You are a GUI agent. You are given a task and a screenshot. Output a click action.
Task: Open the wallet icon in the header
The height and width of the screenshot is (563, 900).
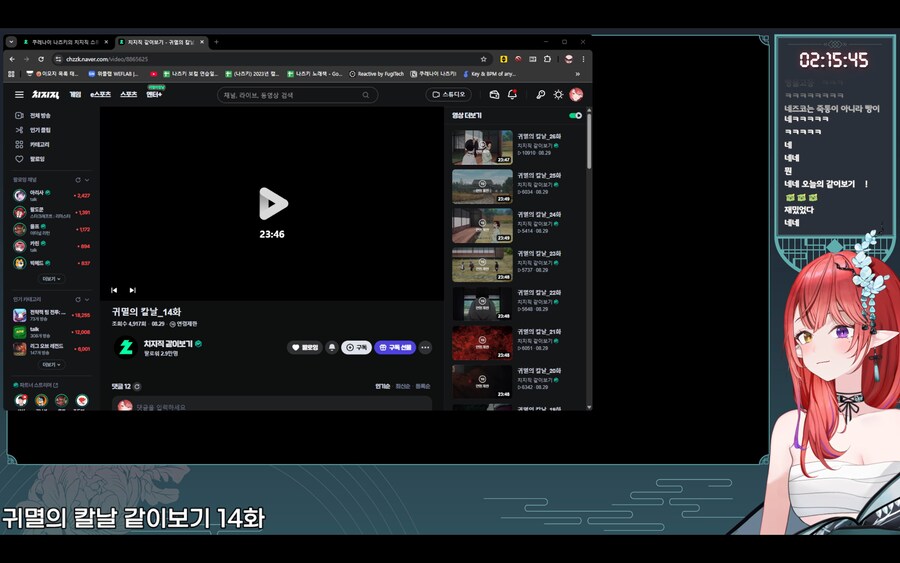coord(494,95)
